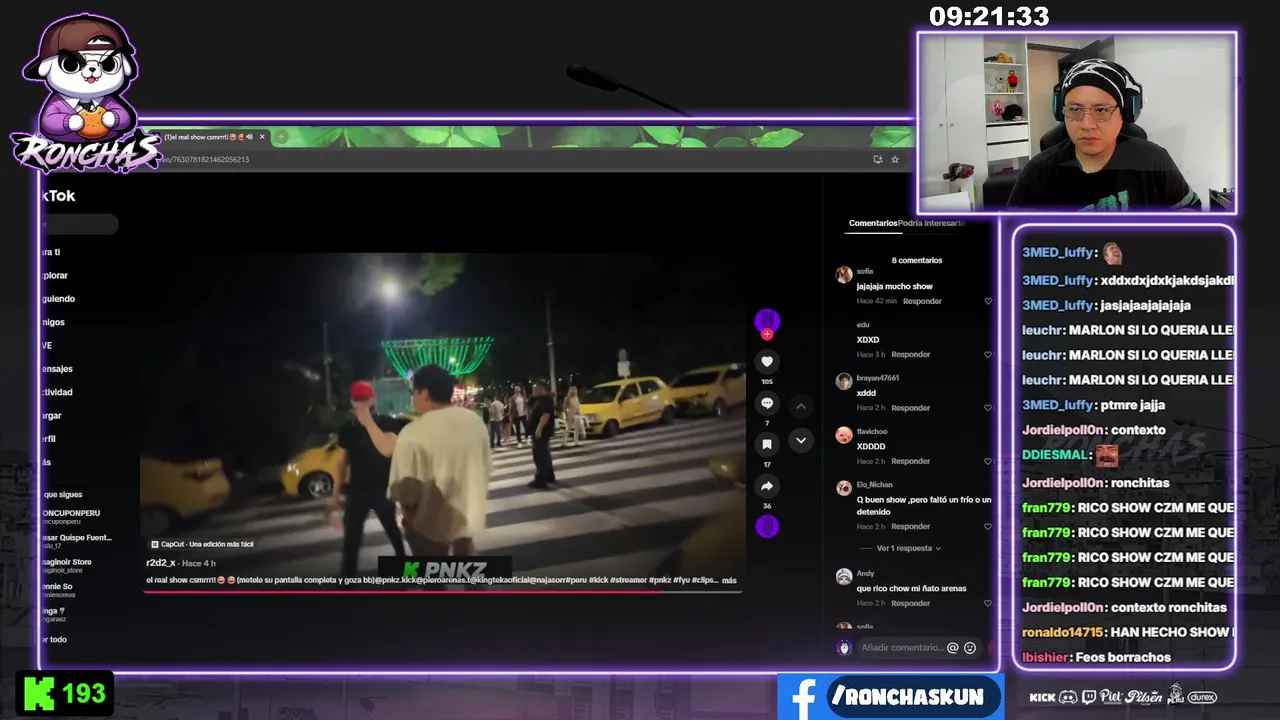The height and width of the screenshot is (720, 1280).
Task: Like the TikTok video with heart icon
Action: click(x=767, y=362)
